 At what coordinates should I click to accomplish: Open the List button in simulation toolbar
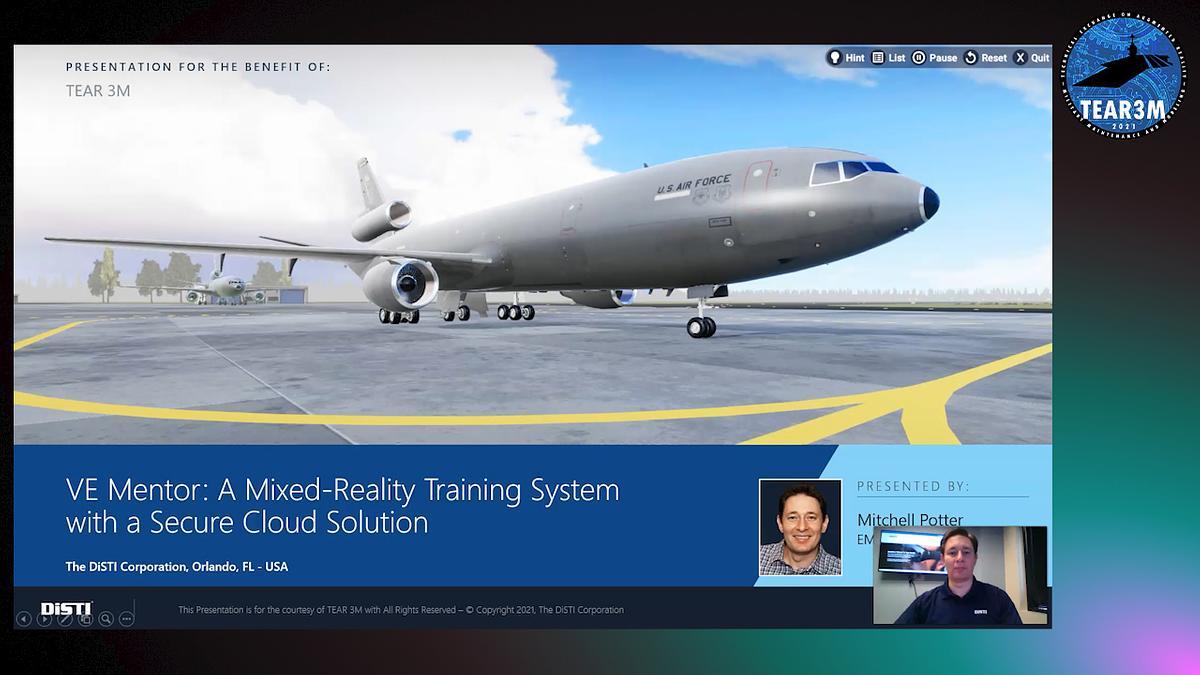click(888, 58)
